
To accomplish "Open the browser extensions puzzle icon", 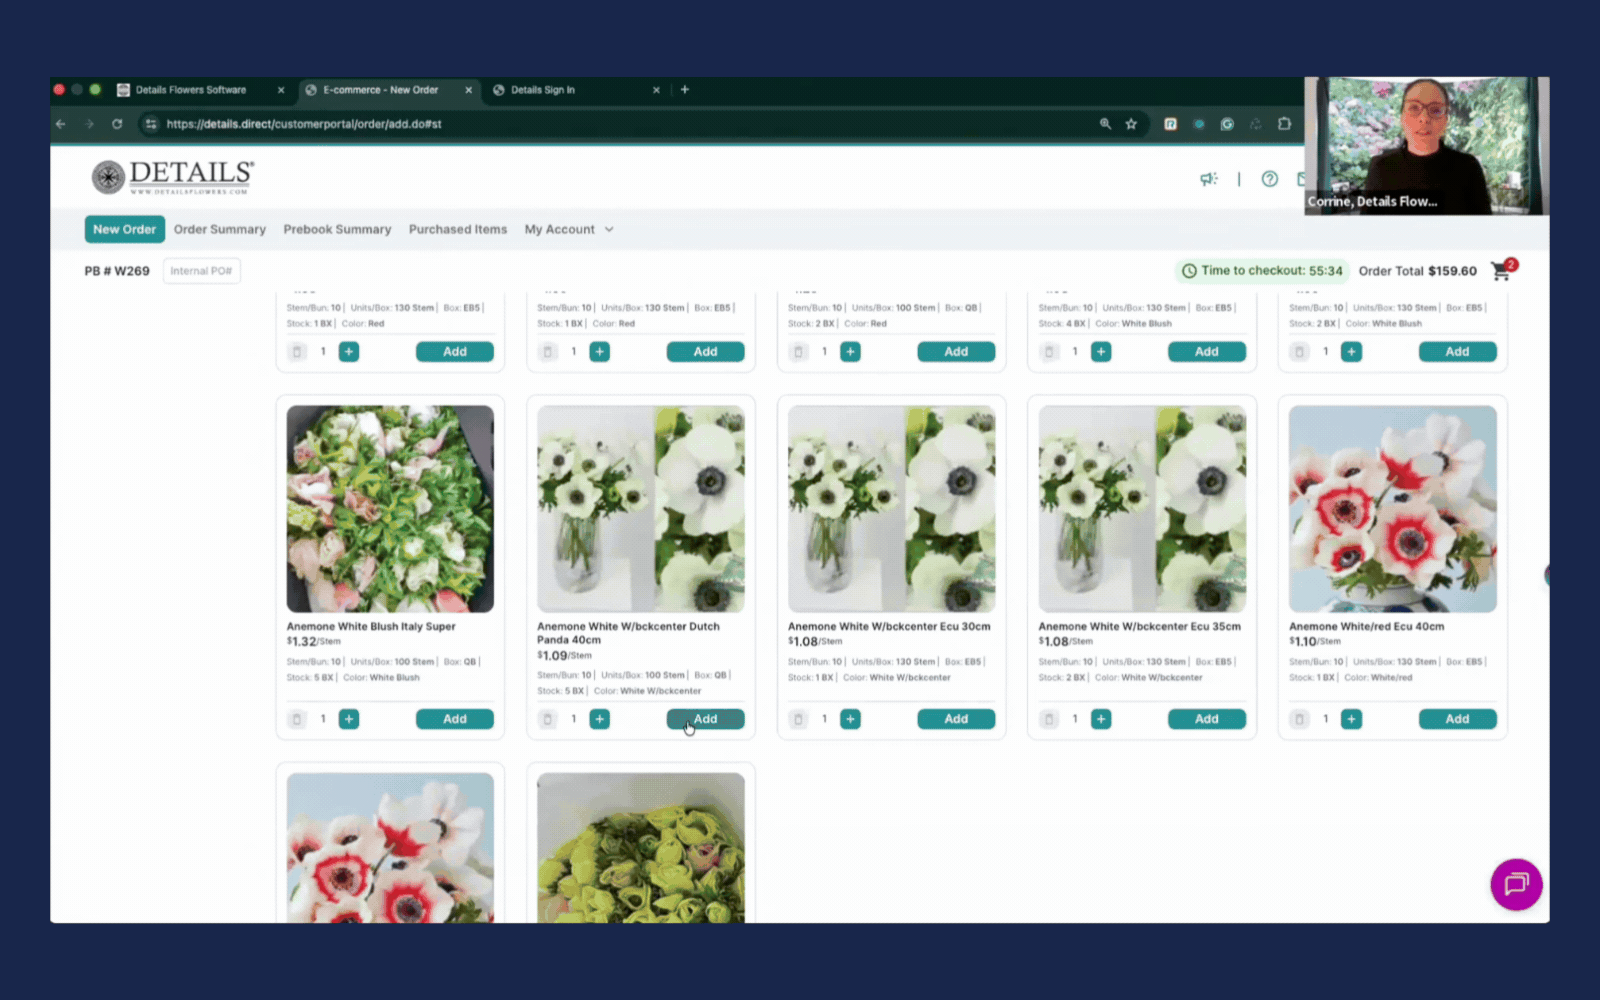I will click(1284, 124).
